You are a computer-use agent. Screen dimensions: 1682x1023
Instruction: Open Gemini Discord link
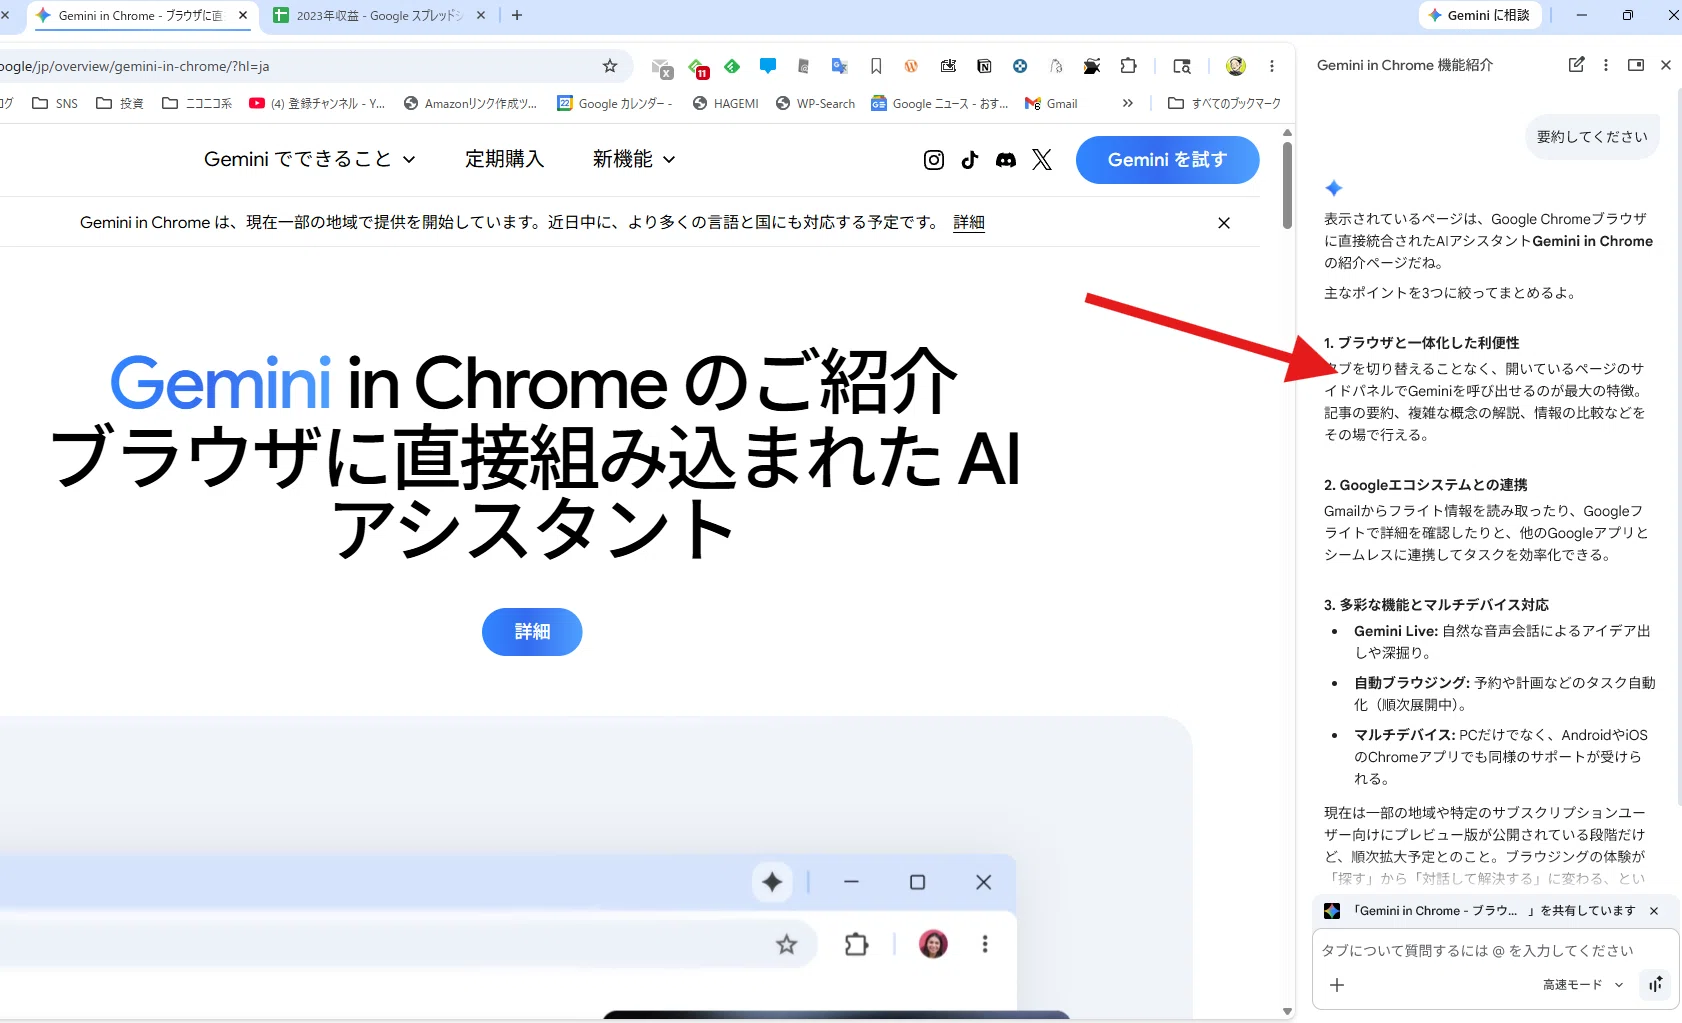[1006, 160]
